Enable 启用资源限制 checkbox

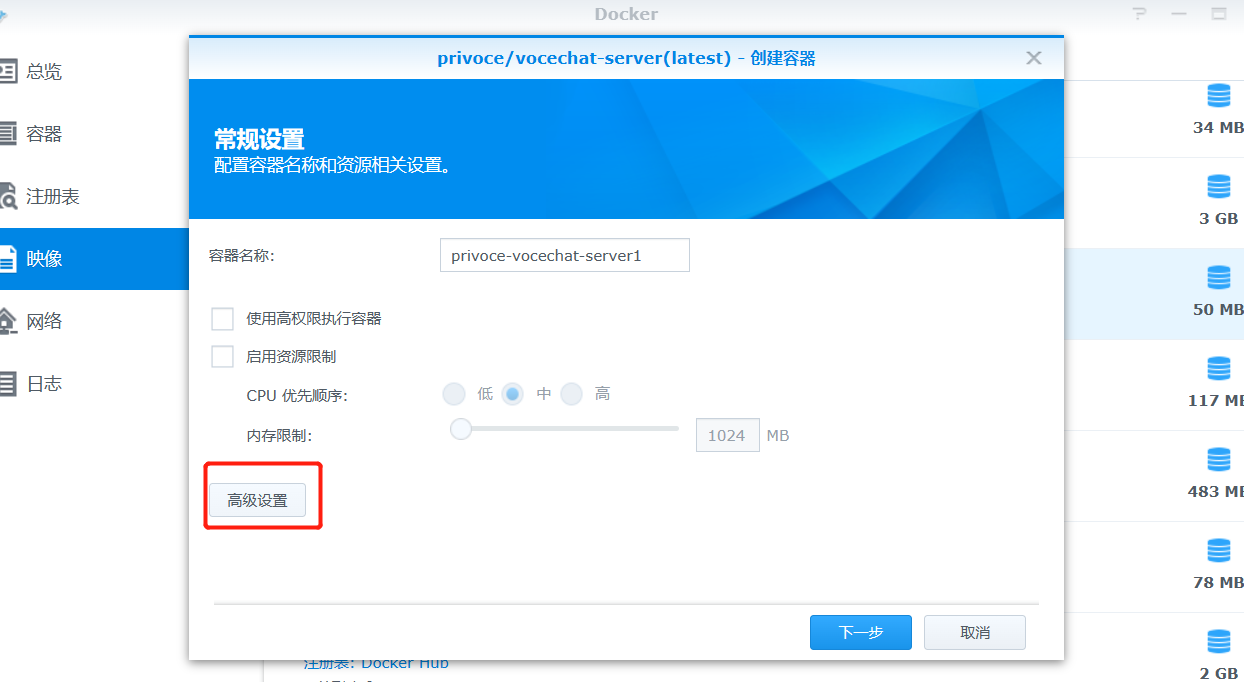[x=222, y=356]
